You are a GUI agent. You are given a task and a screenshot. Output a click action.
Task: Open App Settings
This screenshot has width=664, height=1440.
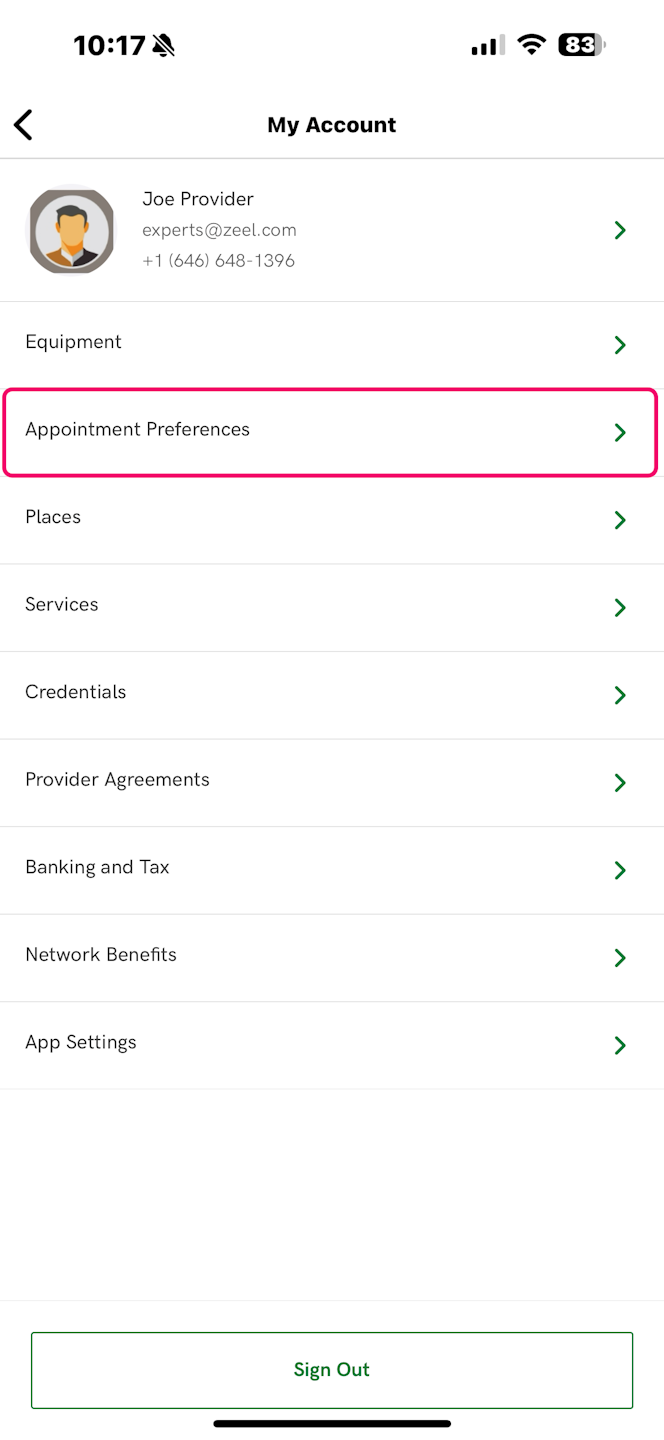tap(81, 1042)
